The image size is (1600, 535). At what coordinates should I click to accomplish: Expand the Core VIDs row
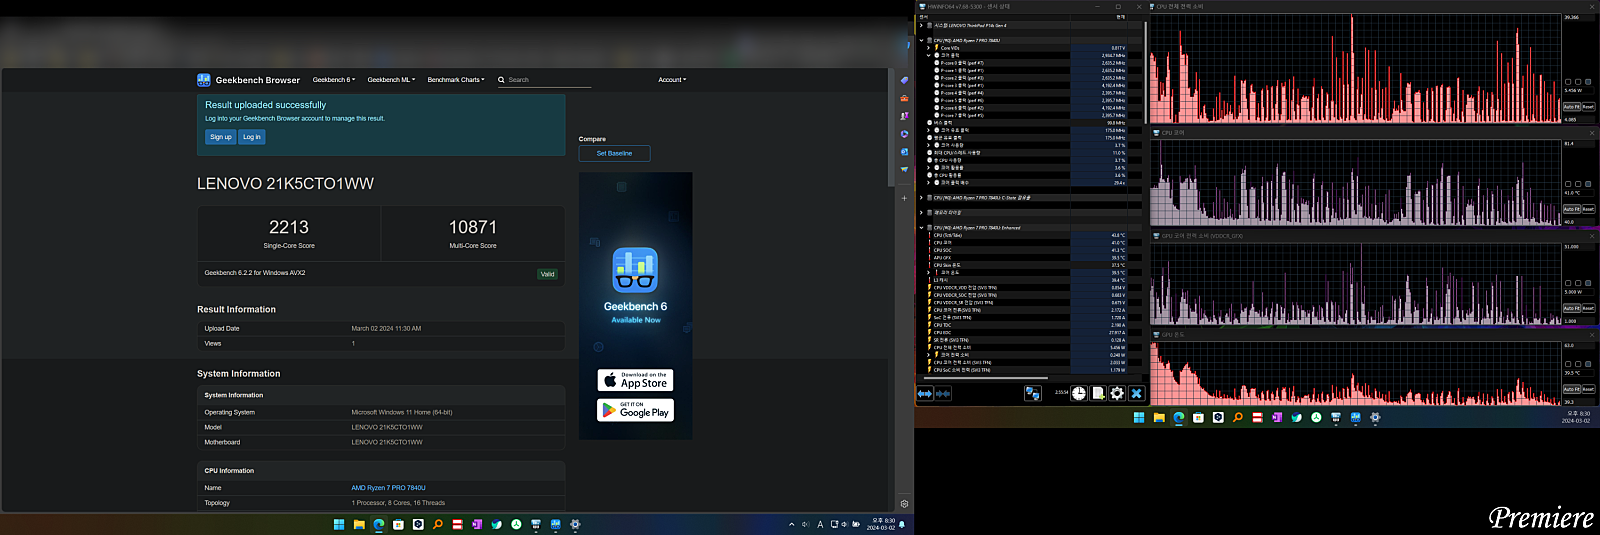click(x=929, y=48)
